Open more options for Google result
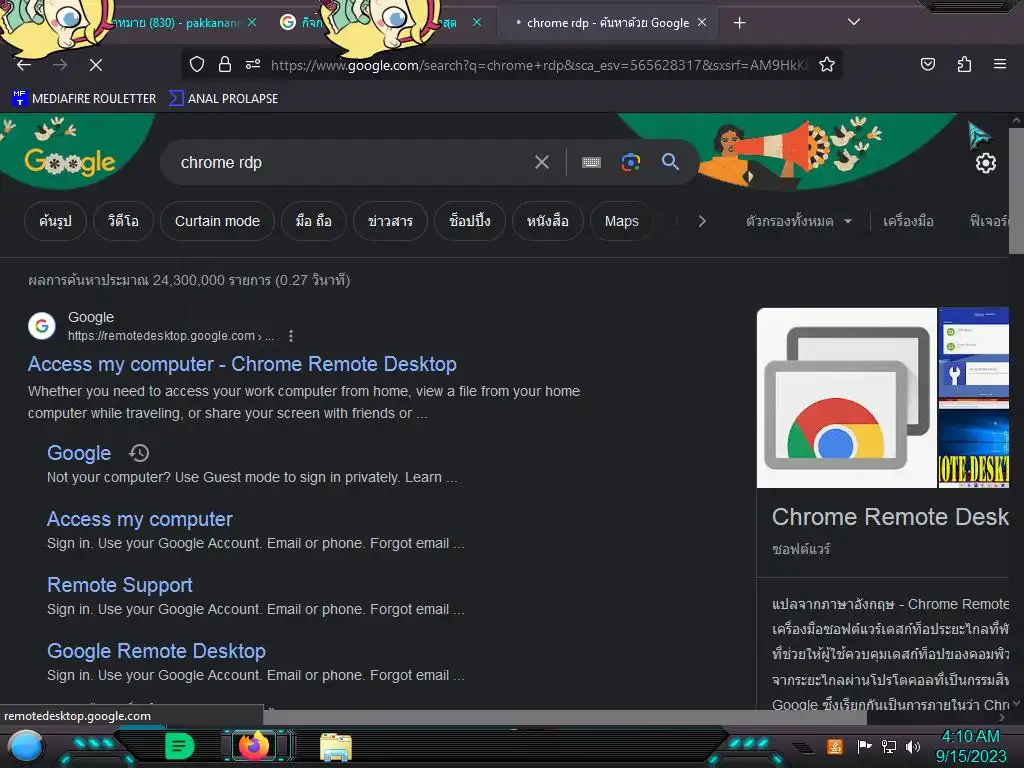This screenshot has width=1024, height=768. (x=291, y=336)
